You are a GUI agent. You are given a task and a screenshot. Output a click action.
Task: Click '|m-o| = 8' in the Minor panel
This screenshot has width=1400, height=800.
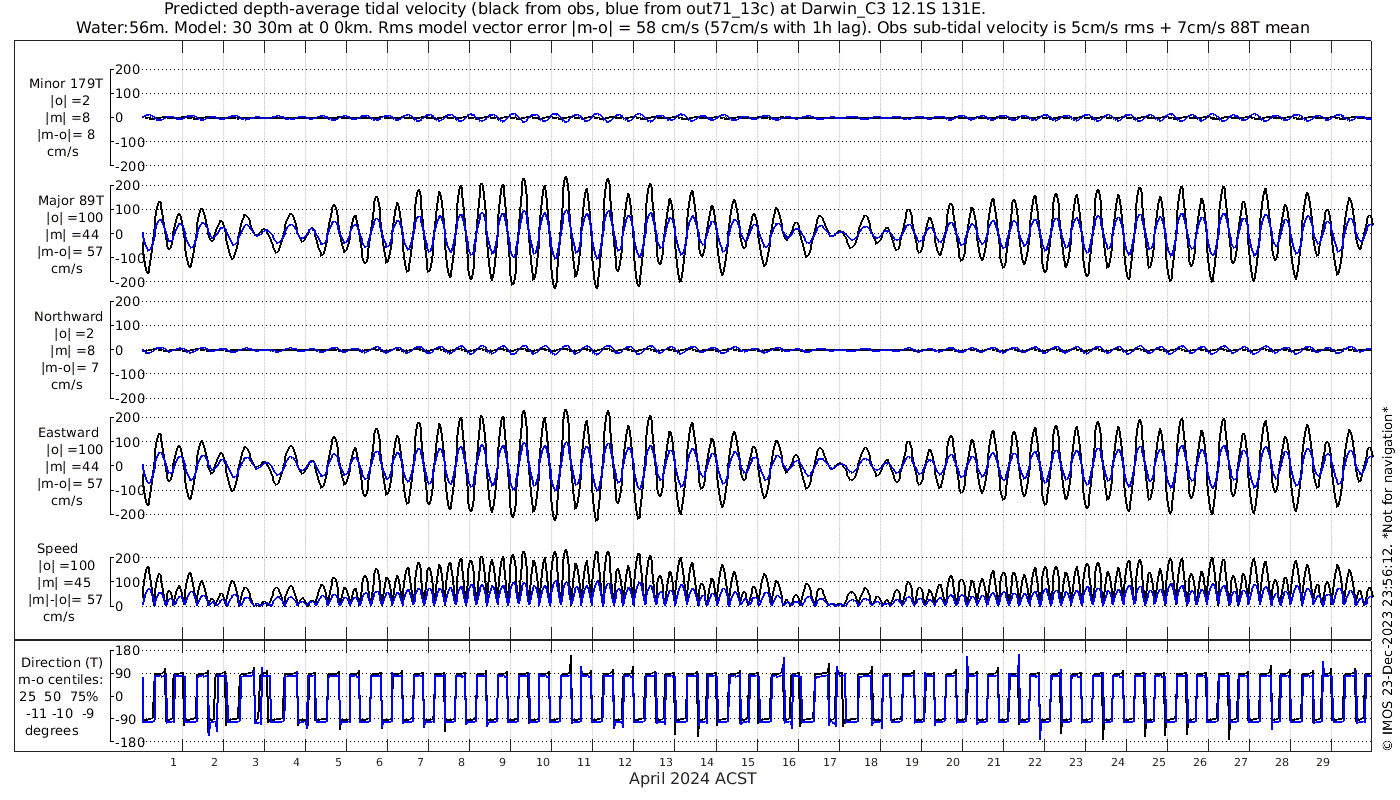[67, 134]
